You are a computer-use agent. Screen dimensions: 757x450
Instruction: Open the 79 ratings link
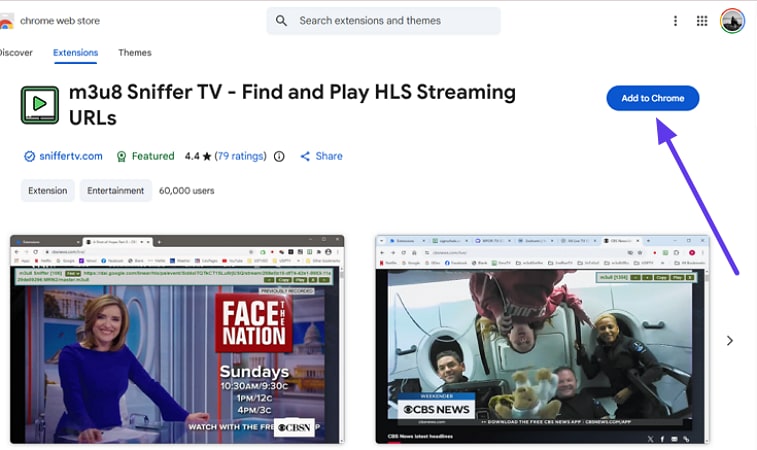point(240,156)
